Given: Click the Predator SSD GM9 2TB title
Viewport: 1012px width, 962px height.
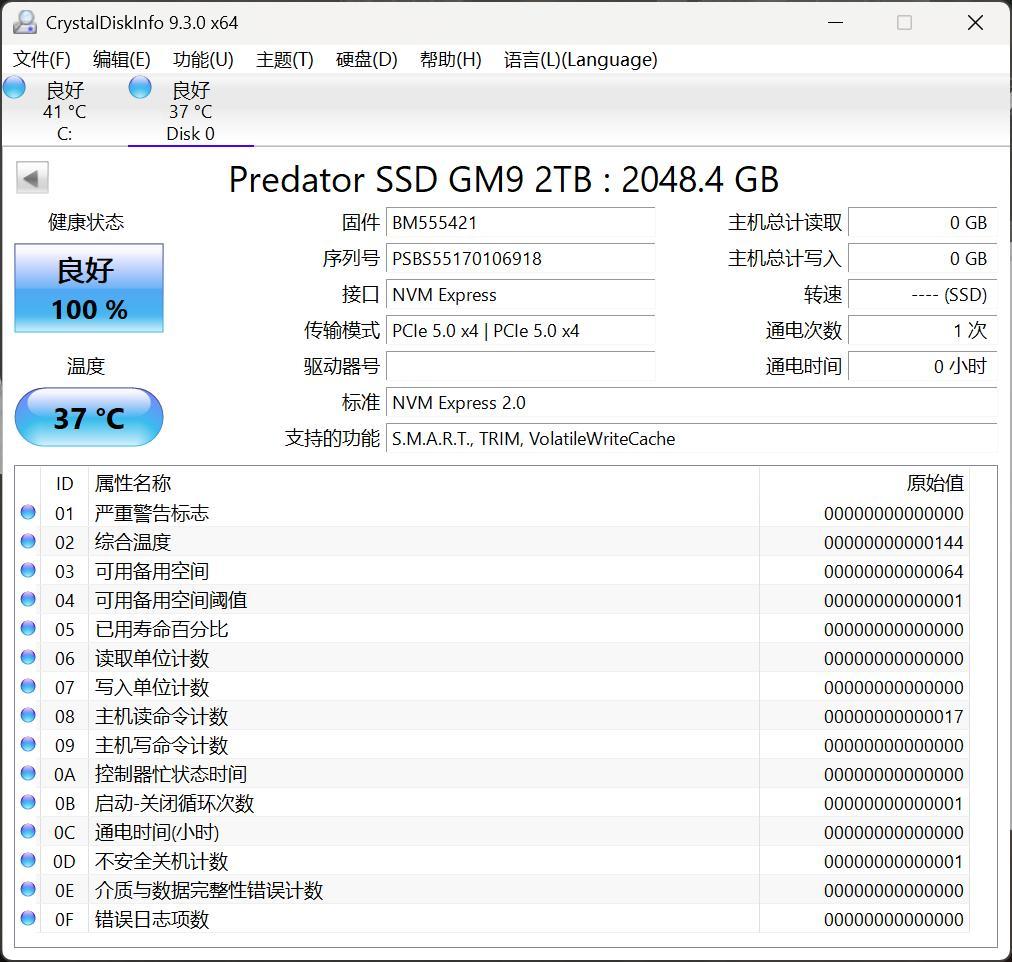Looking at the screenshot, I should [503, 179].
